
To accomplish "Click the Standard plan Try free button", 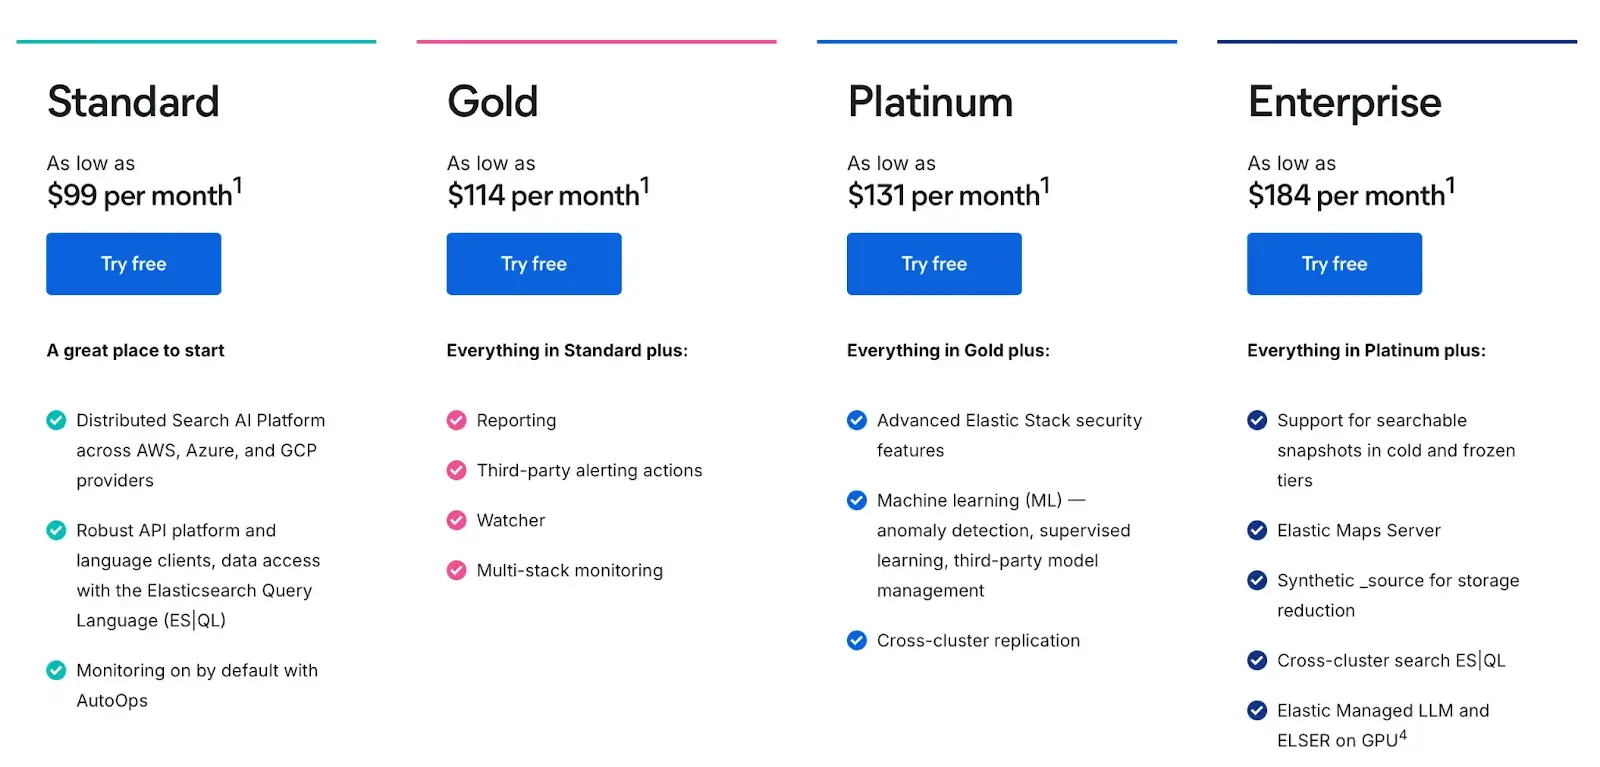I will [x=133, y=264].
